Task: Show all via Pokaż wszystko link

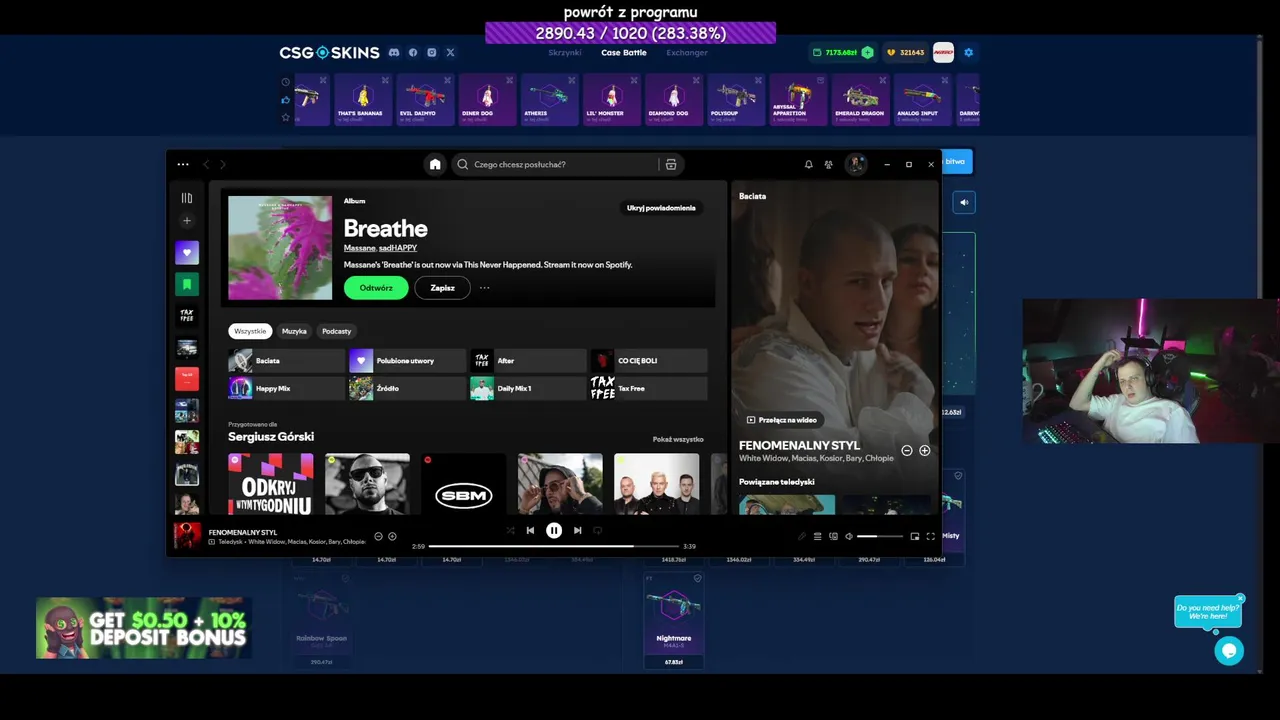Action: [678, 439]
